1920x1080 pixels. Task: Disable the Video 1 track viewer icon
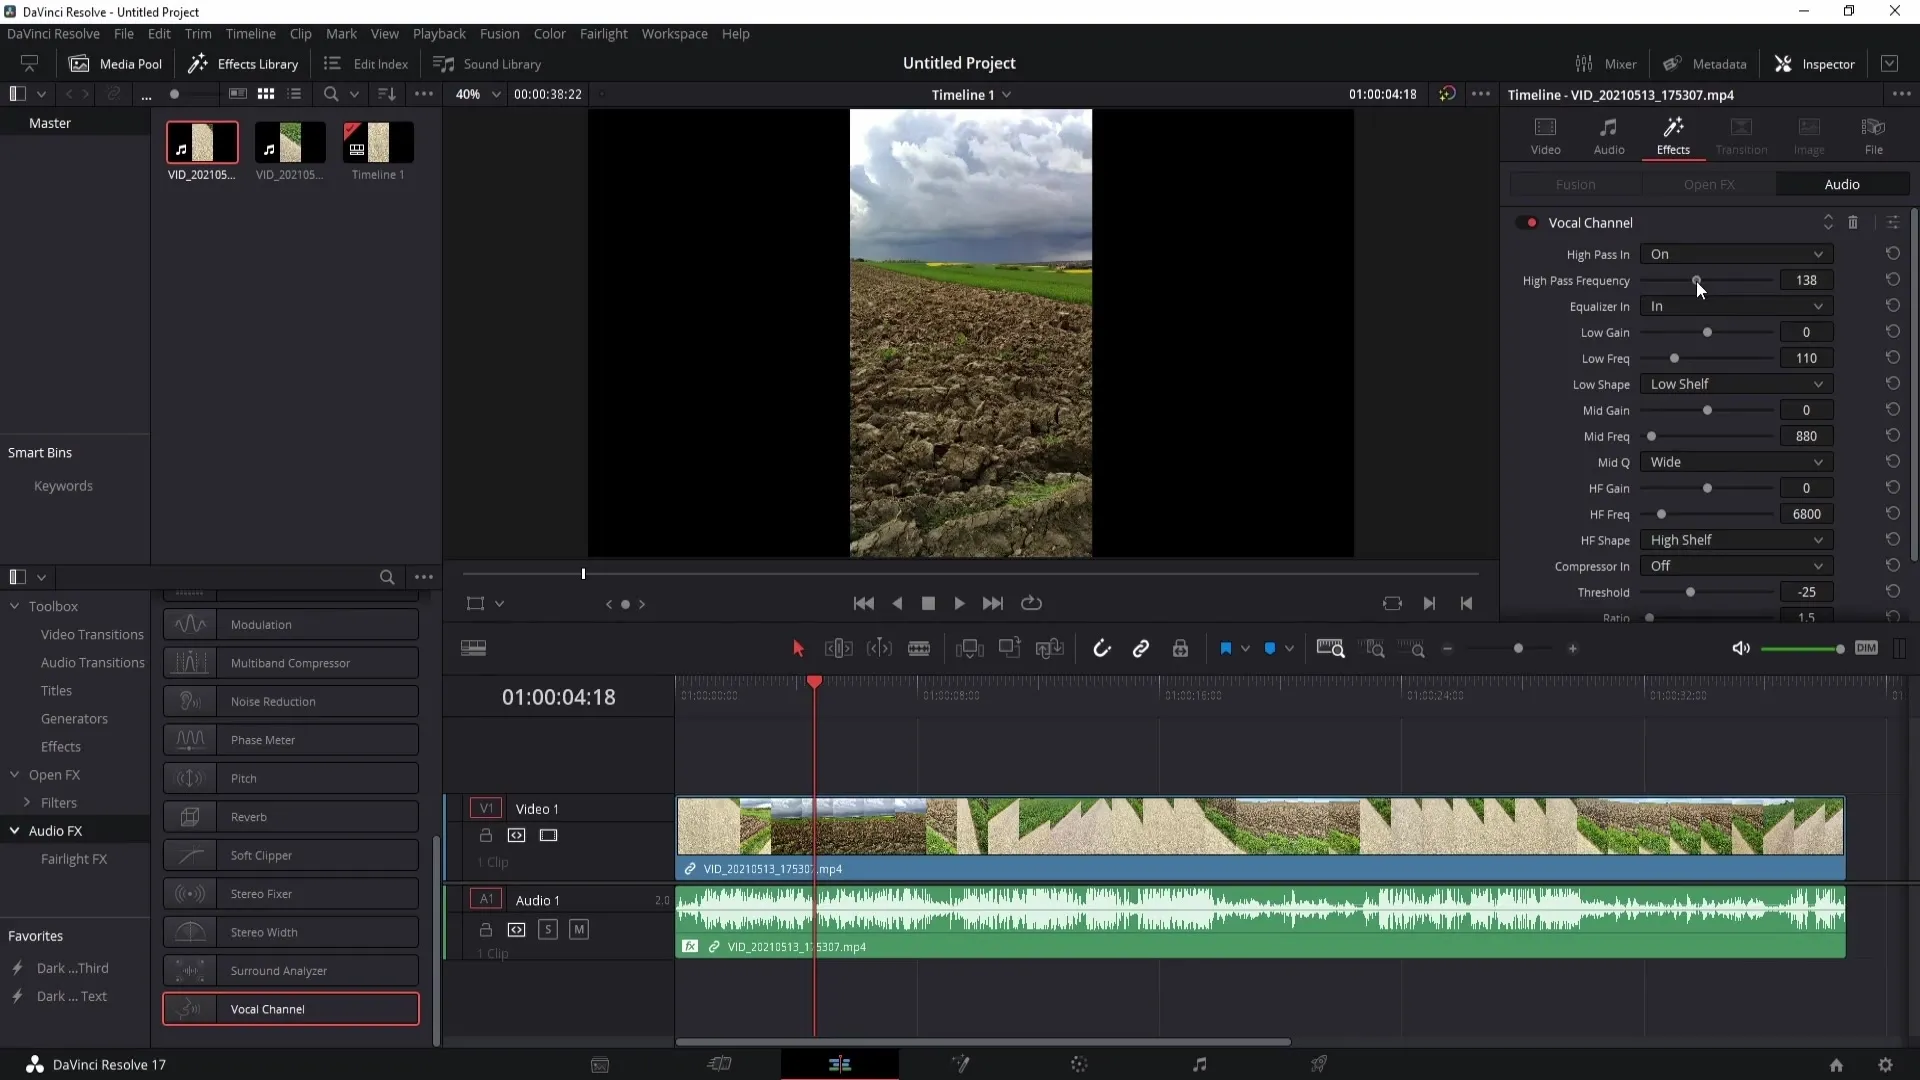point(548,835)
